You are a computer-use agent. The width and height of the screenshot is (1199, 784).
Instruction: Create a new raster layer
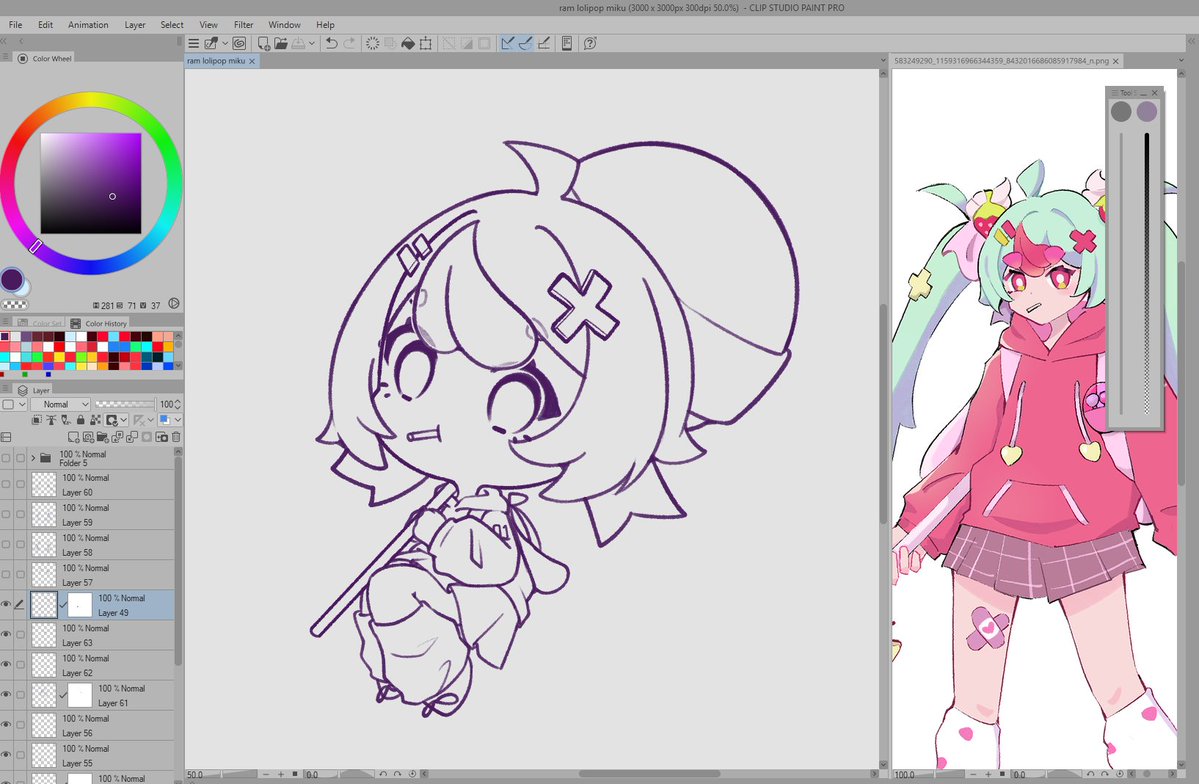73,438
